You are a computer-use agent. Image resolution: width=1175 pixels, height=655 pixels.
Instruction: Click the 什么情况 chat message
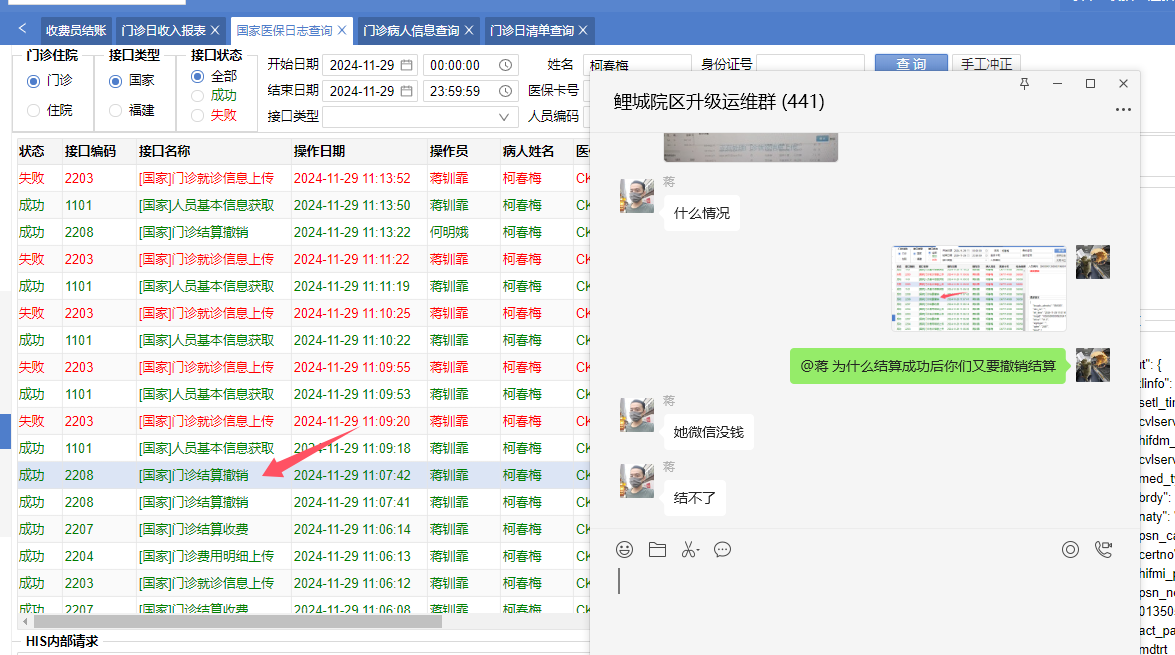pyautogui.click(x=701, y=214)
